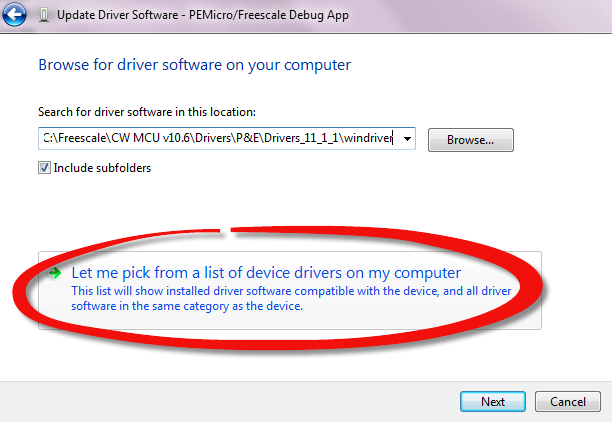Click the Drivers_11_1_1 segment in the path
612x422 pixels.
click(x=300, y=140)
